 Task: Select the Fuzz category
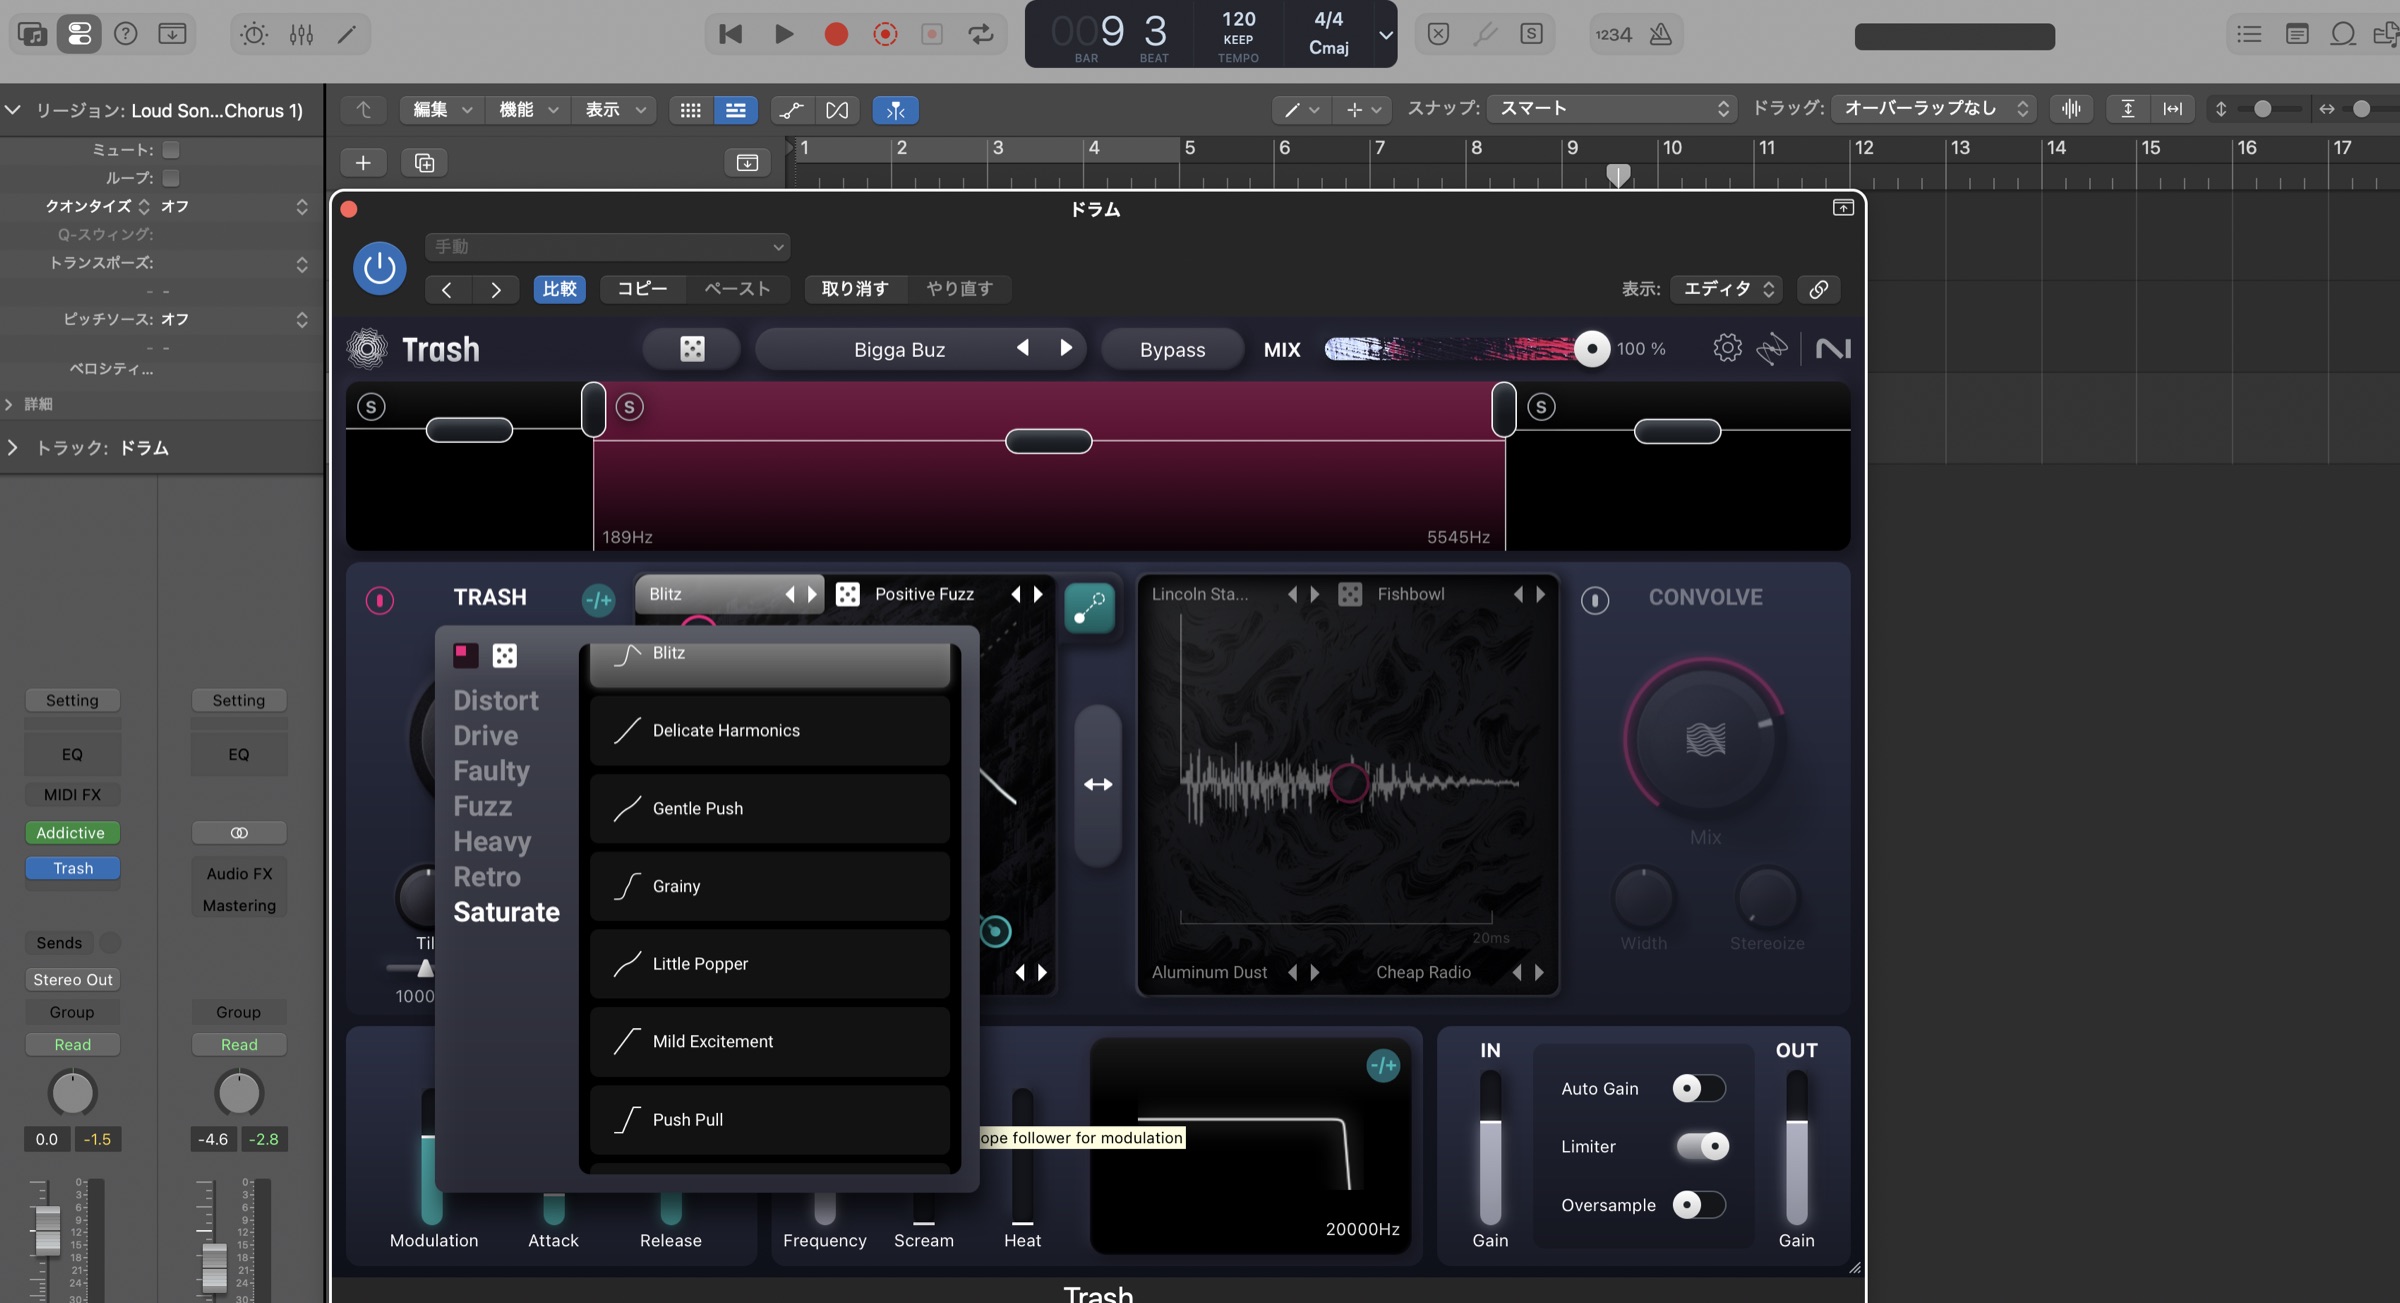pyautogui.click(x=482, y=806)
